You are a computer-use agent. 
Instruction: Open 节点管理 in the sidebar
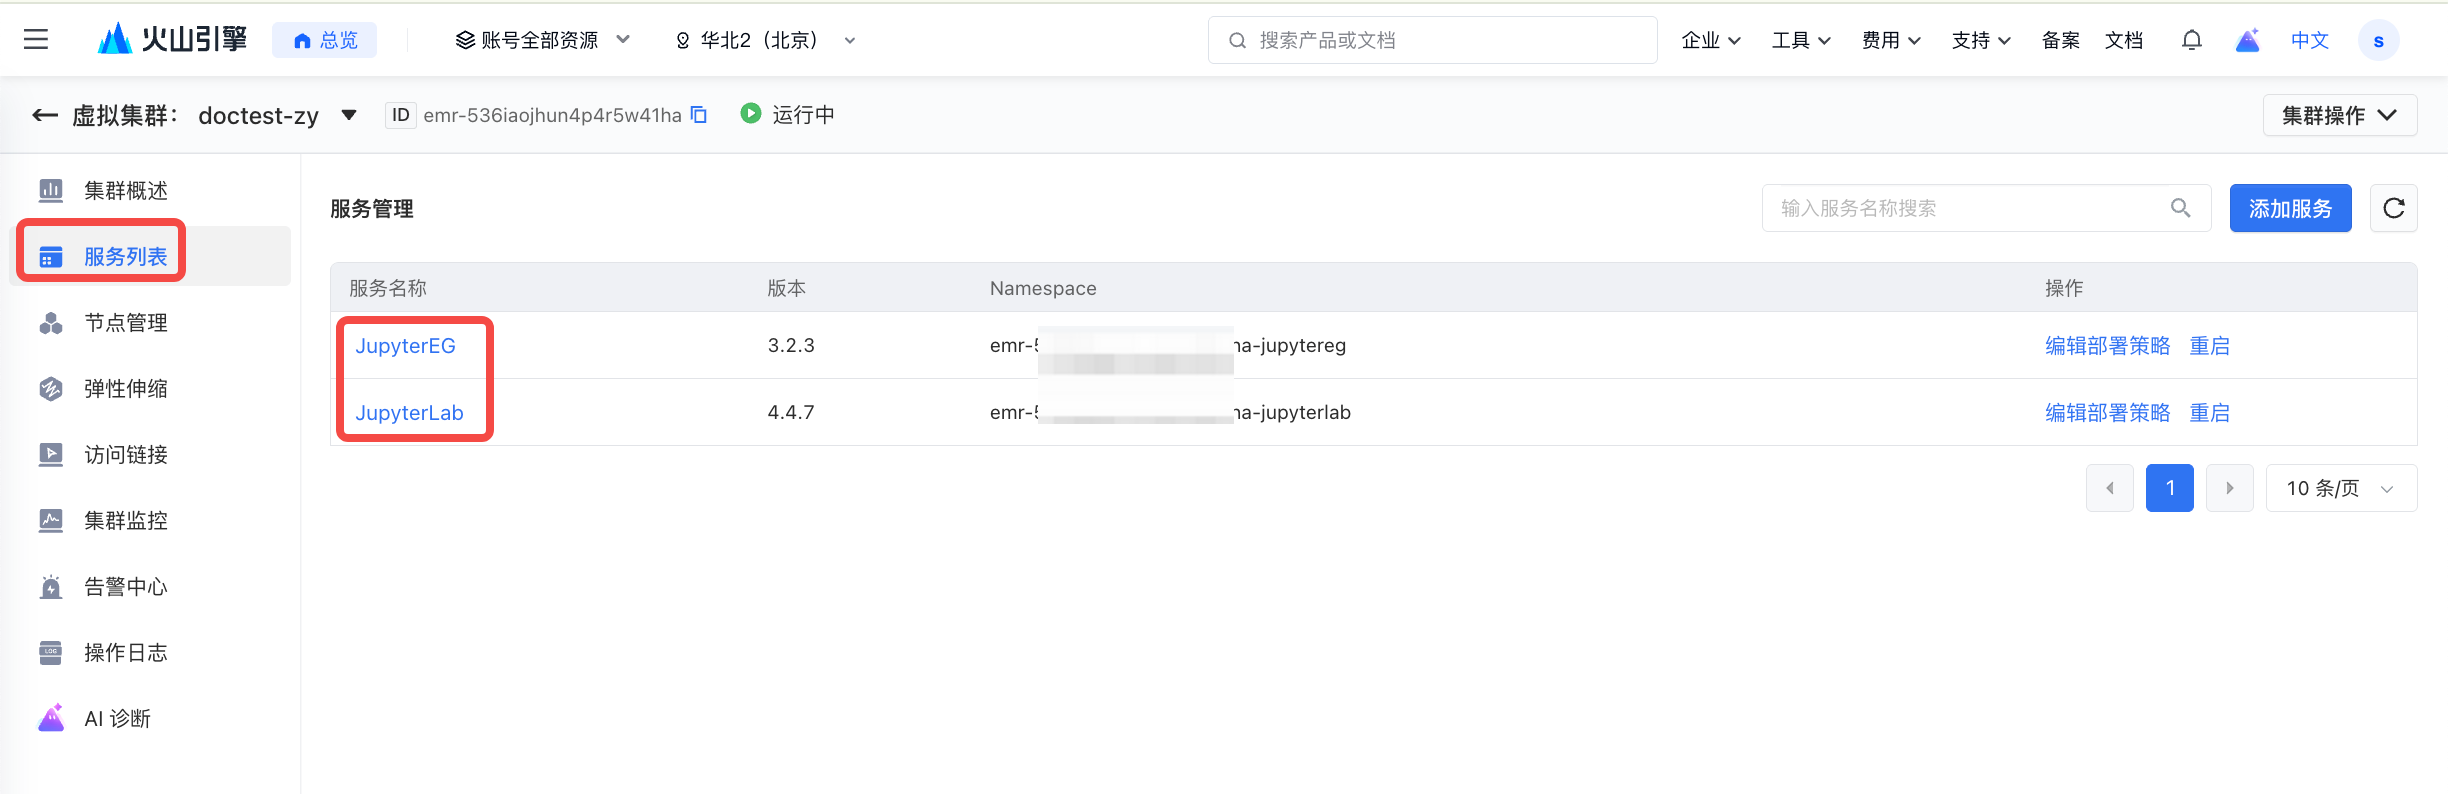125,323
